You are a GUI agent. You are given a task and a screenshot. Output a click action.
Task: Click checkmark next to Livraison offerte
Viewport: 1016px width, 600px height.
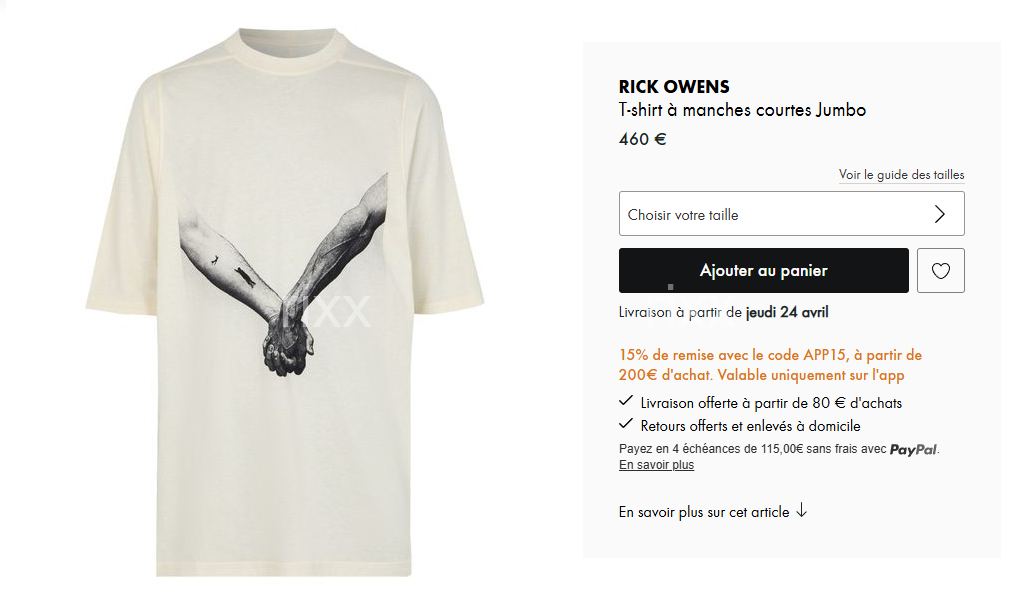(x=625, y=401)
